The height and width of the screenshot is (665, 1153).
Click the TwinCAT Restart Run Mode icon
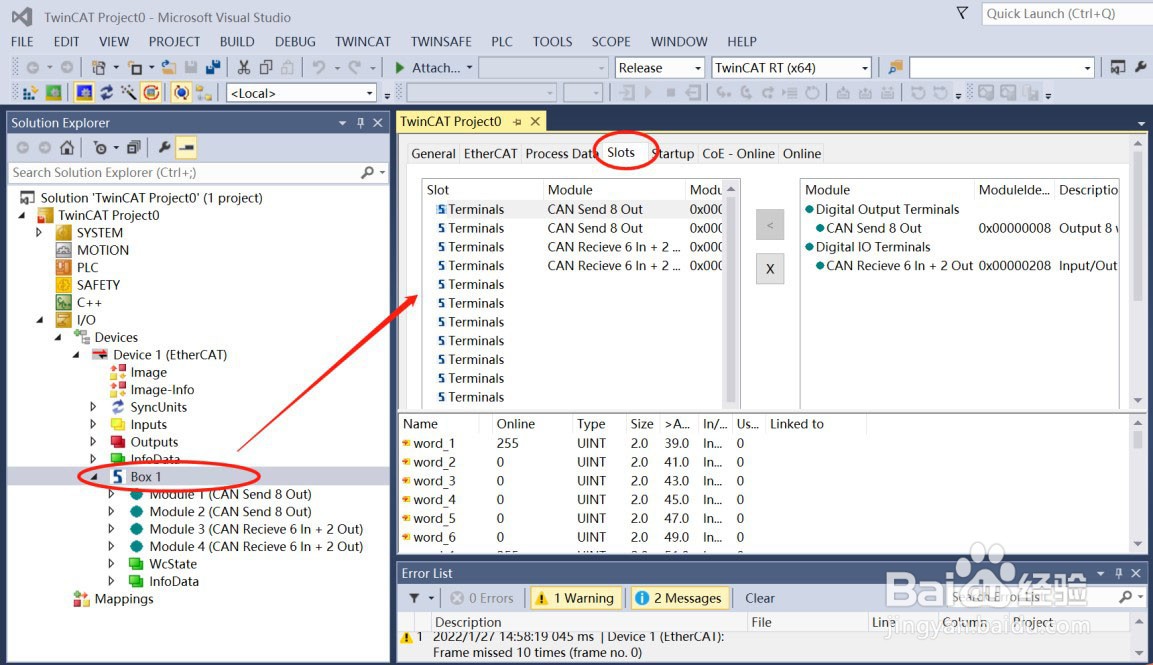point(54,93)
